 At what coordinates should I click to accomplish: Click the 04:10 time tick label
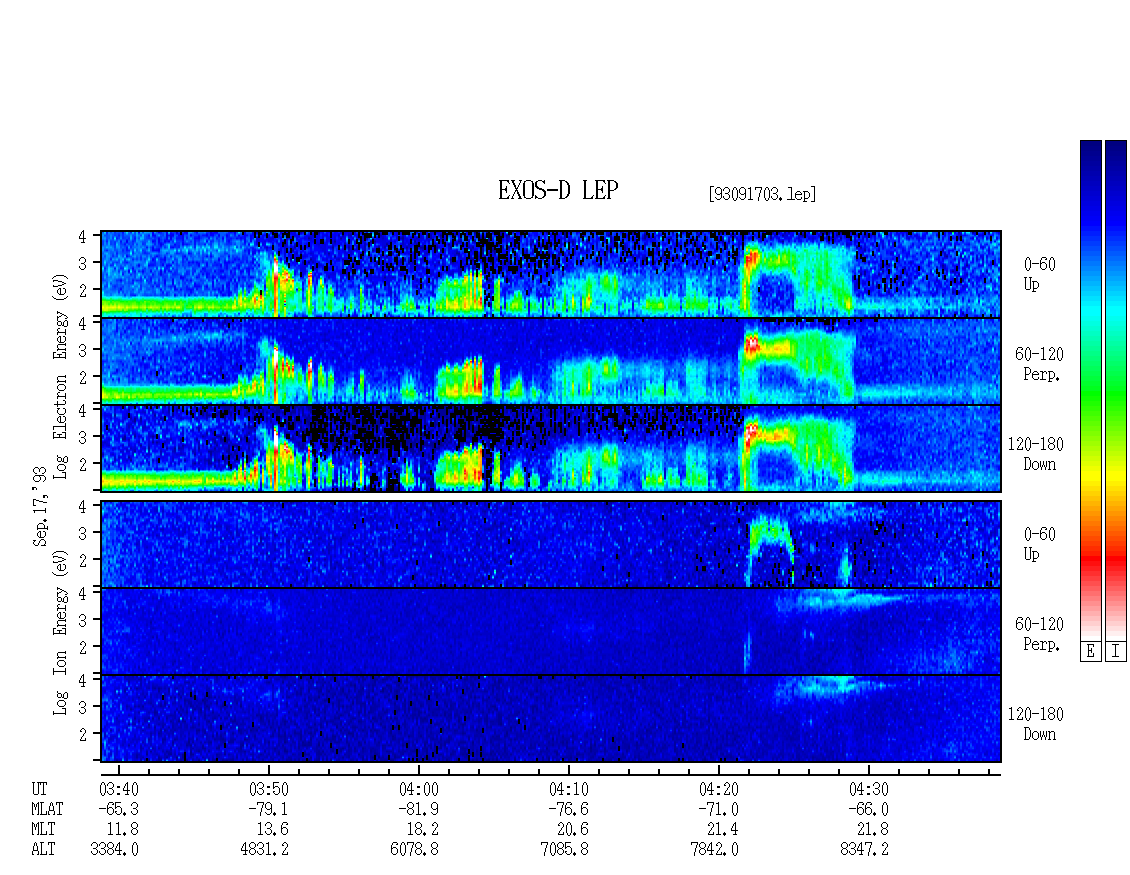(x=569, y=789)
